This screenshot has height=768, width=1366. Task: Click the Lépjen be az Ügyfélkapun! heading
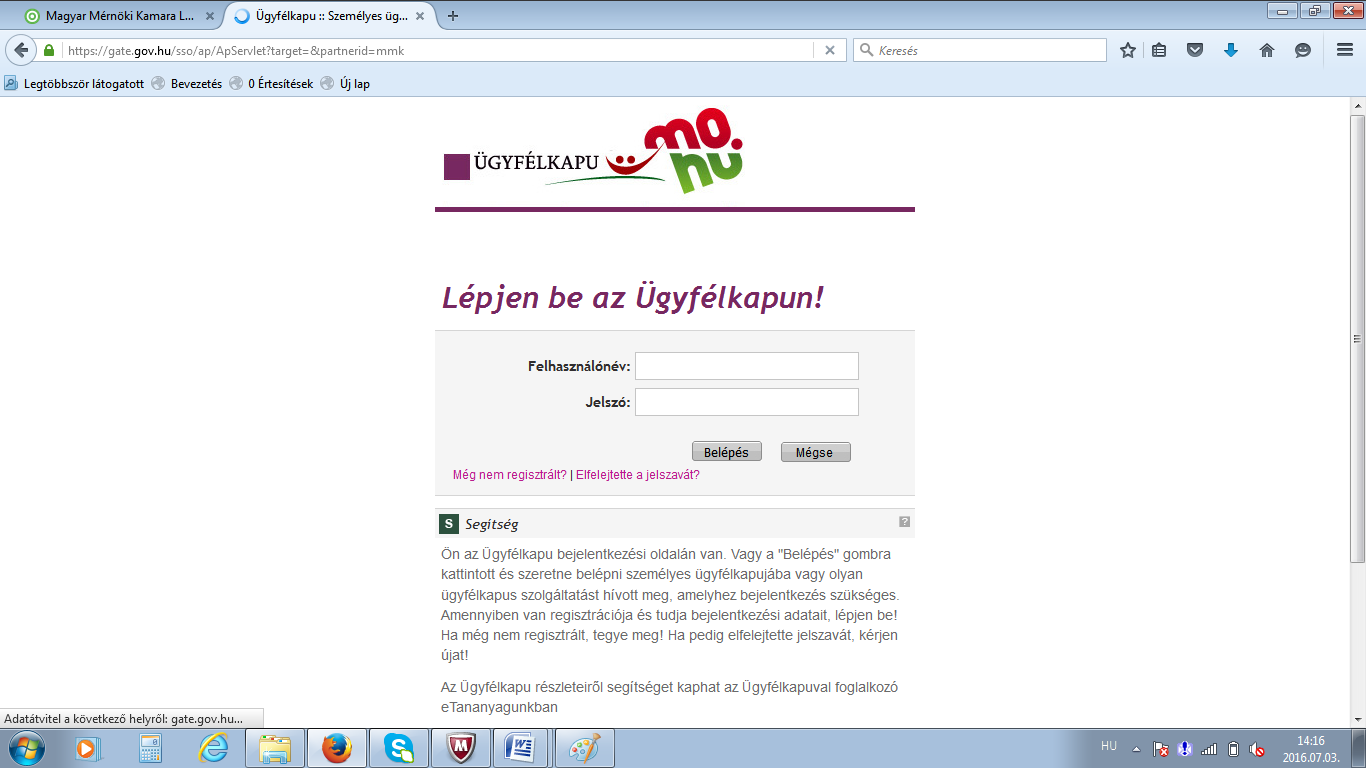pyautogui.click(x=633, y=297)
